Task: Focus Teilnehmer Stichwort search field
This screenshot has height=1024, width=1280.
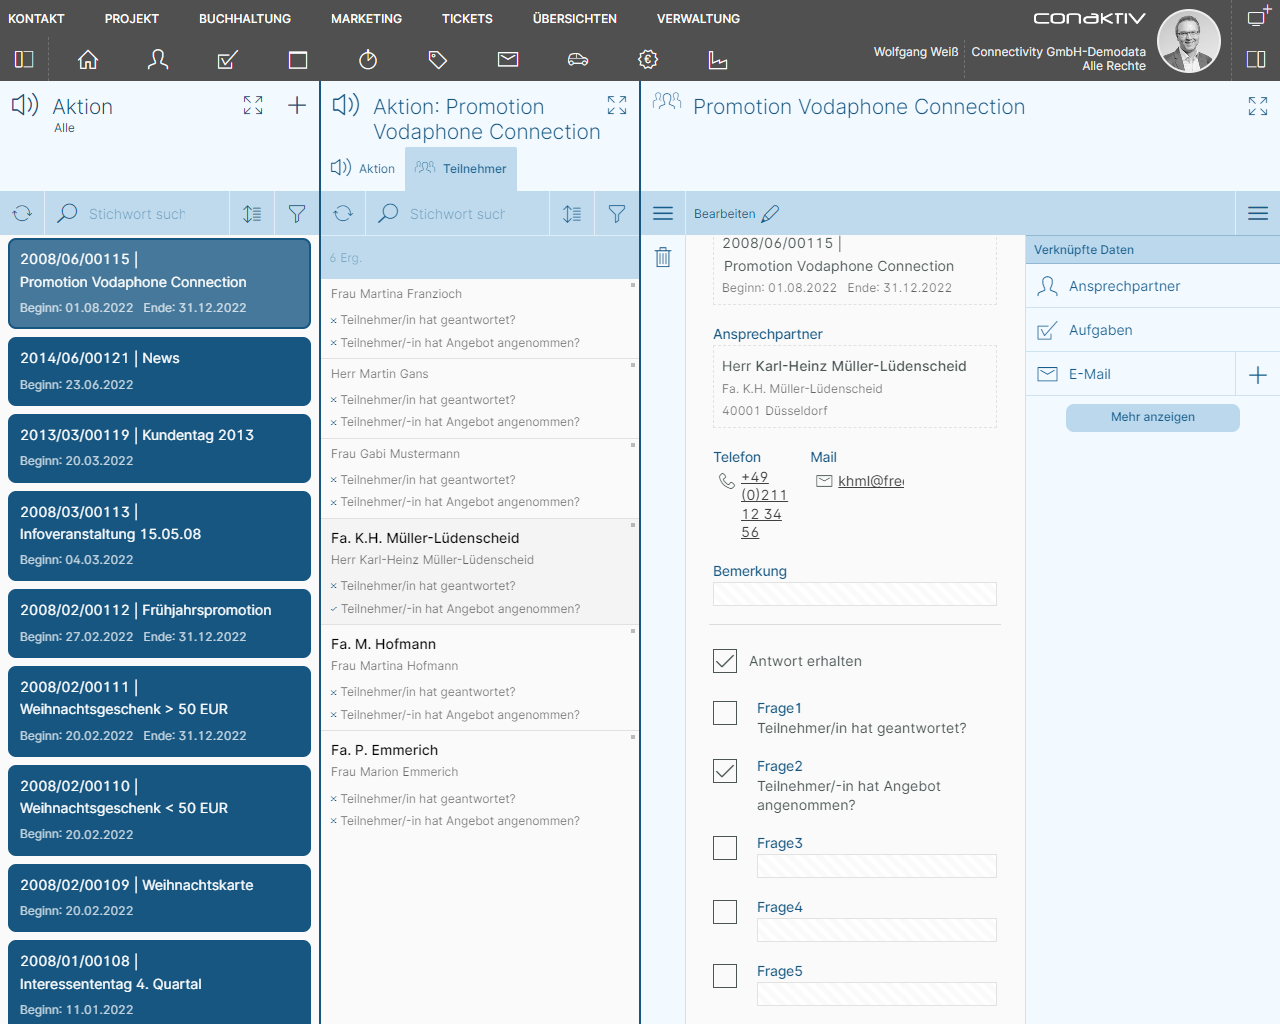Action: point(458,213)
